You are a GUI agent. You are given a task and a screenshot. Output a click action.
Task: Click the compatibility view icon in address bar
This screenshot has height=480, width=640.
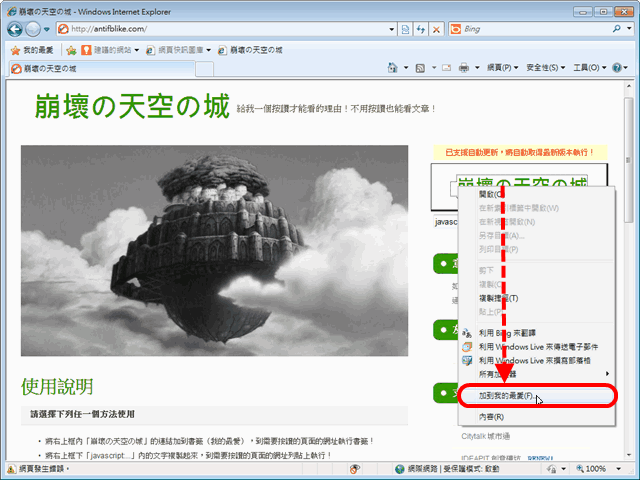pyautogui.click(x=405, y=29)
